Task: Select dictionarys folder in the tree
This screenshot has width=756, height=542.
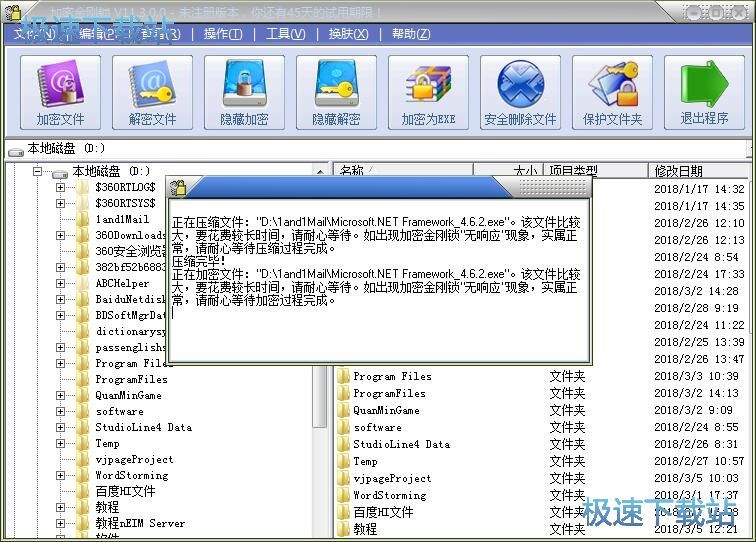Action: pyautogui.click(x=130, y=331)
